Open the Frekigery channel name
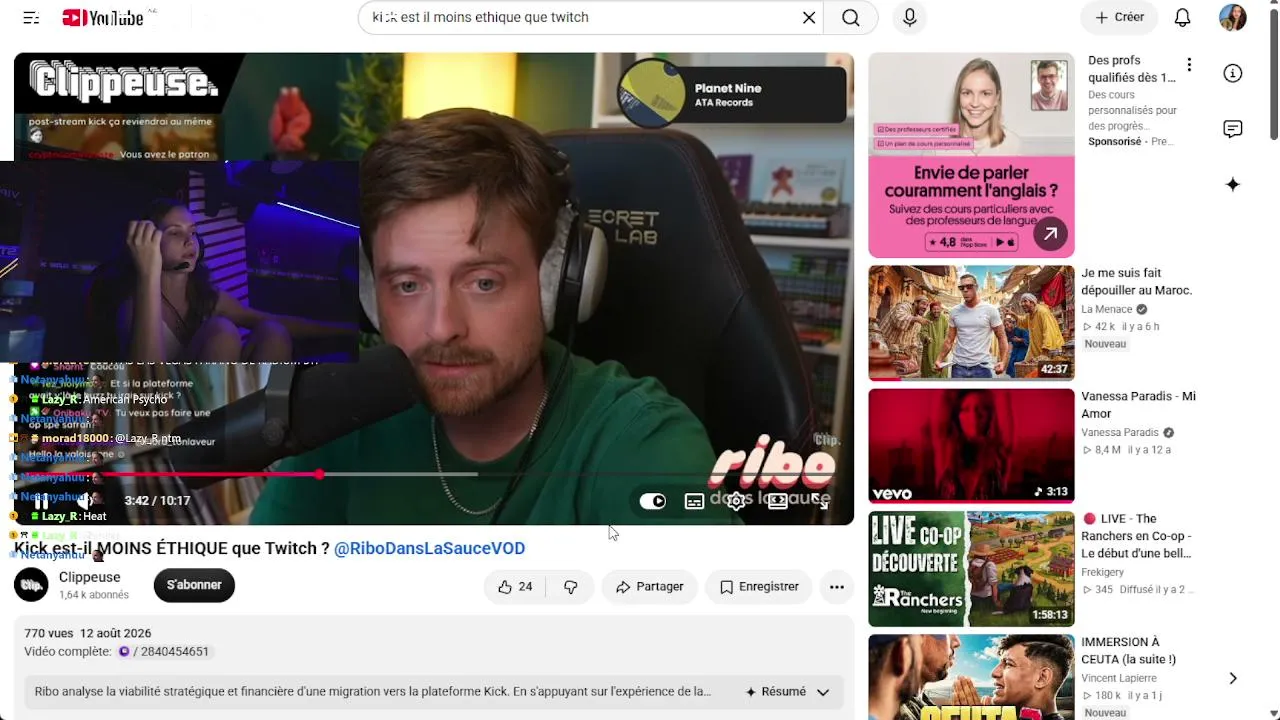The height and width of the screenshot is (720, 1280). pyautogui.click(x=1102, y=572)
